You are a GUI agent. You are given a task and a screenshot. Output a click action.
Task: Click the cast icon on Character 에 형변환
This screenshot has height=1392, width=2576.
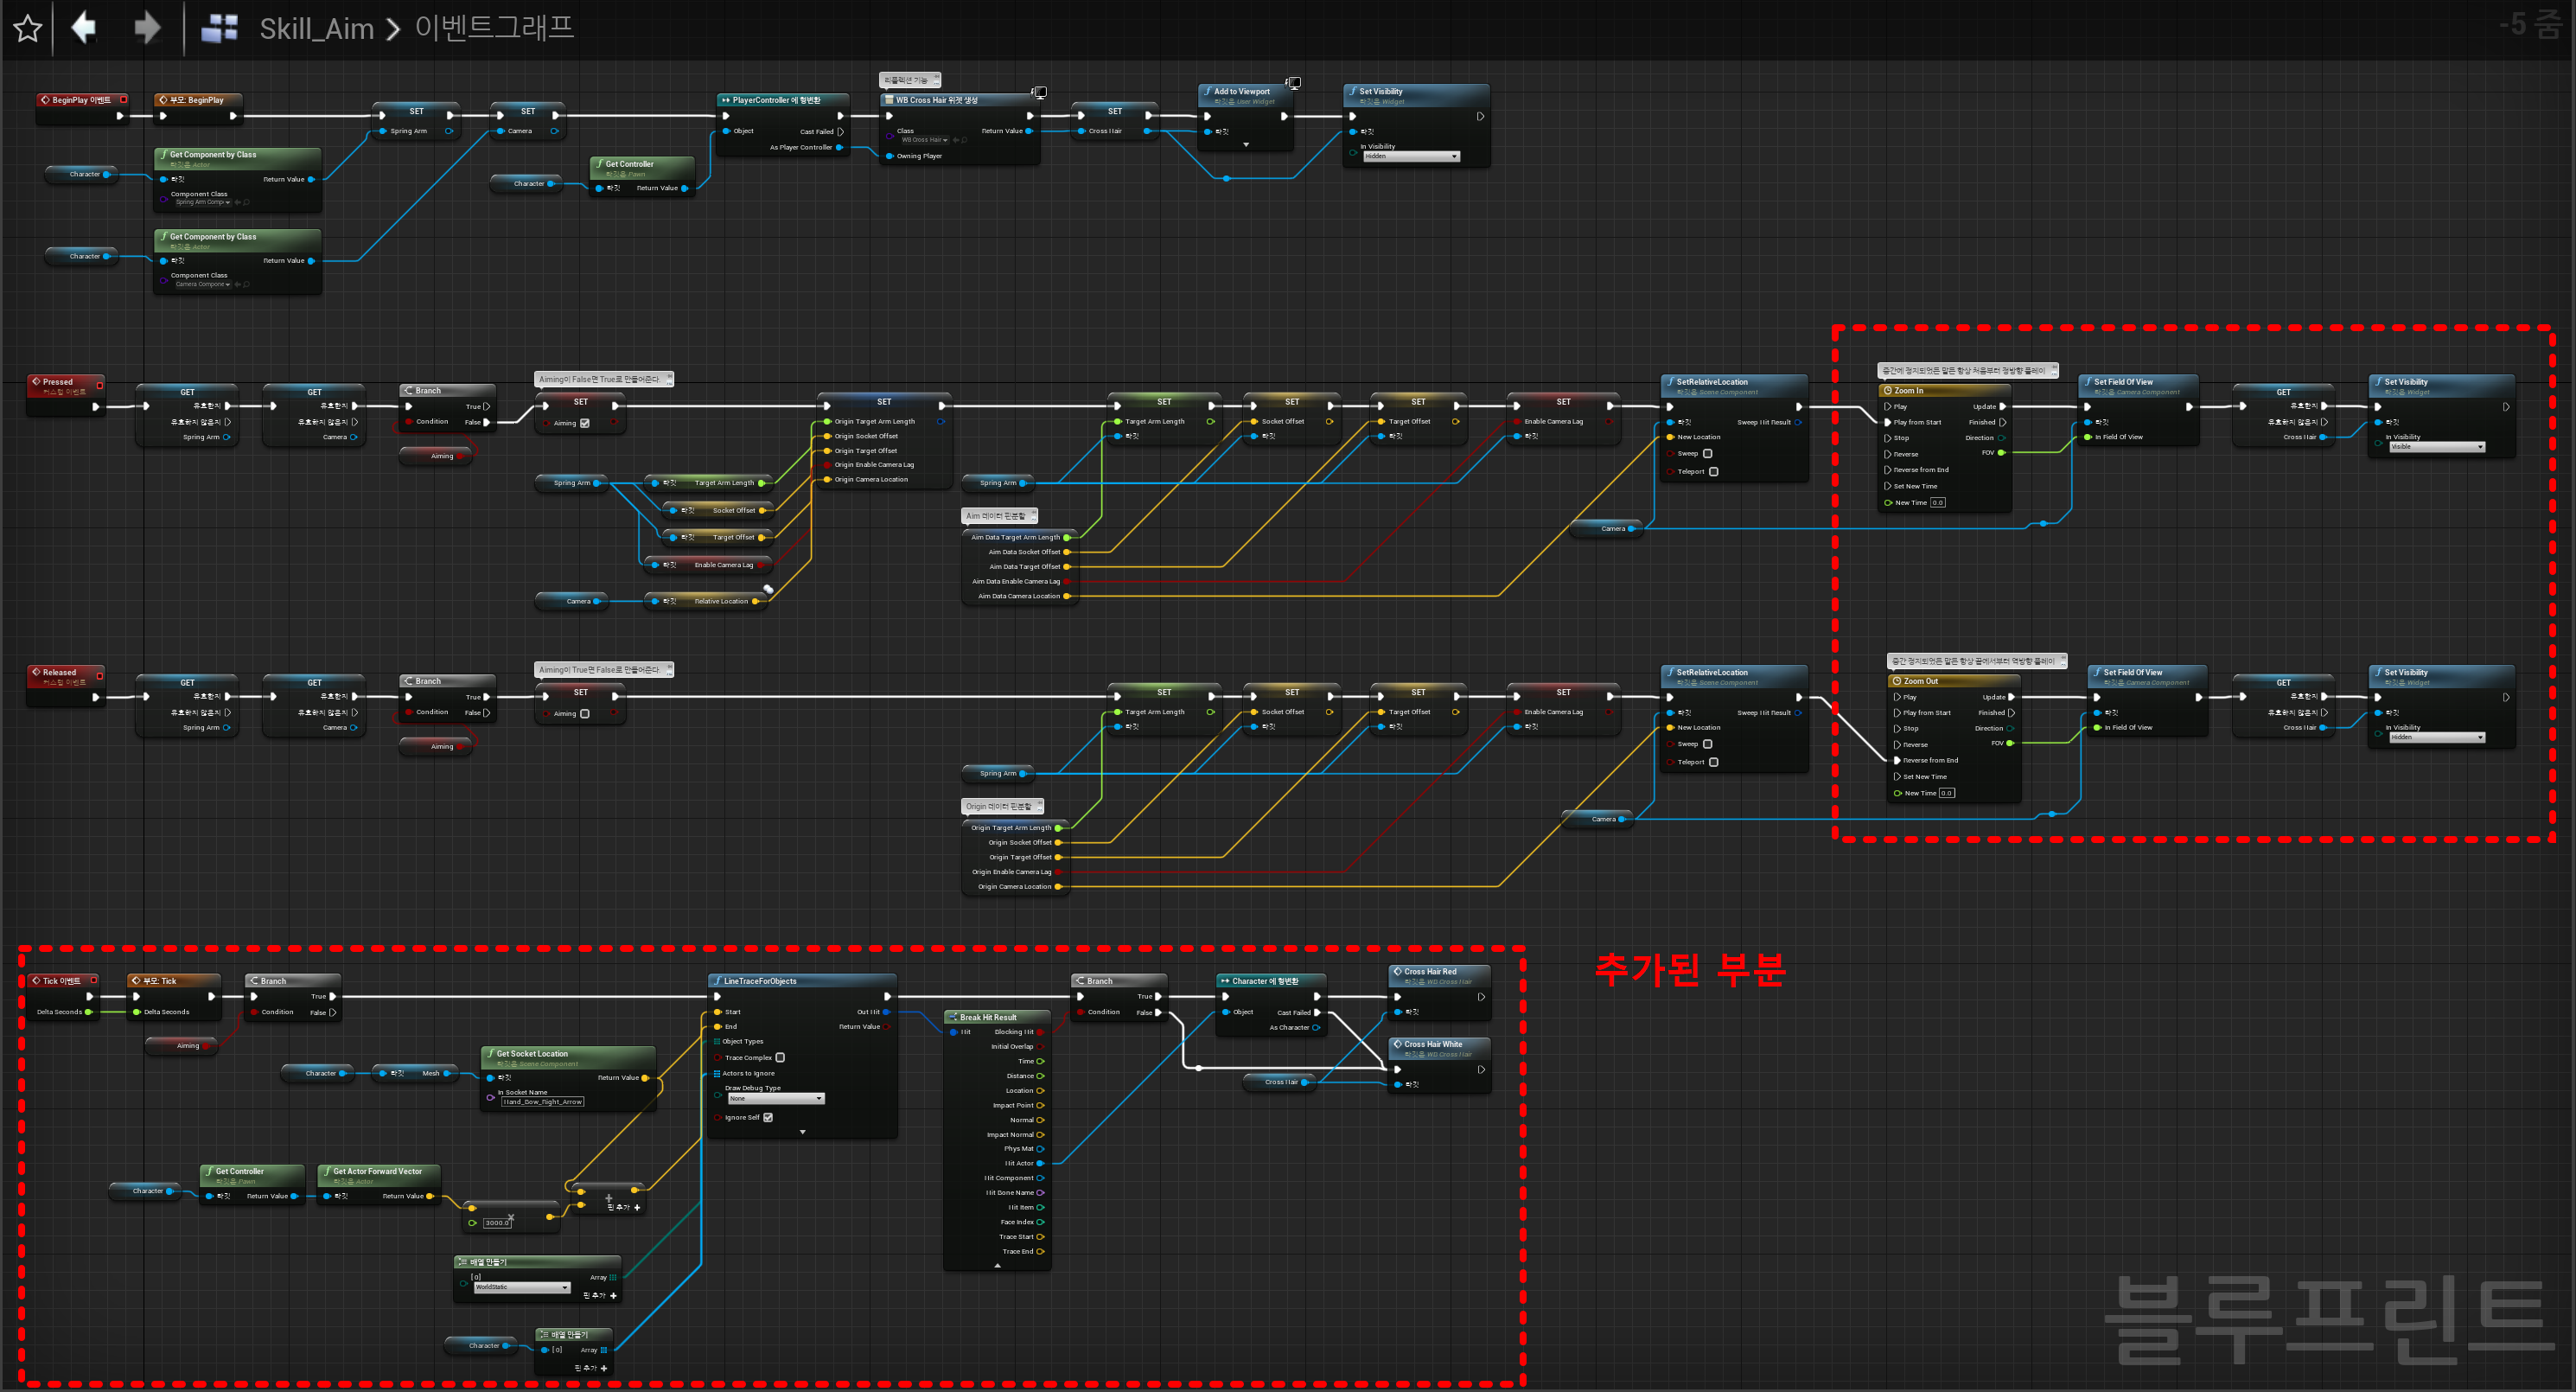1225,981
